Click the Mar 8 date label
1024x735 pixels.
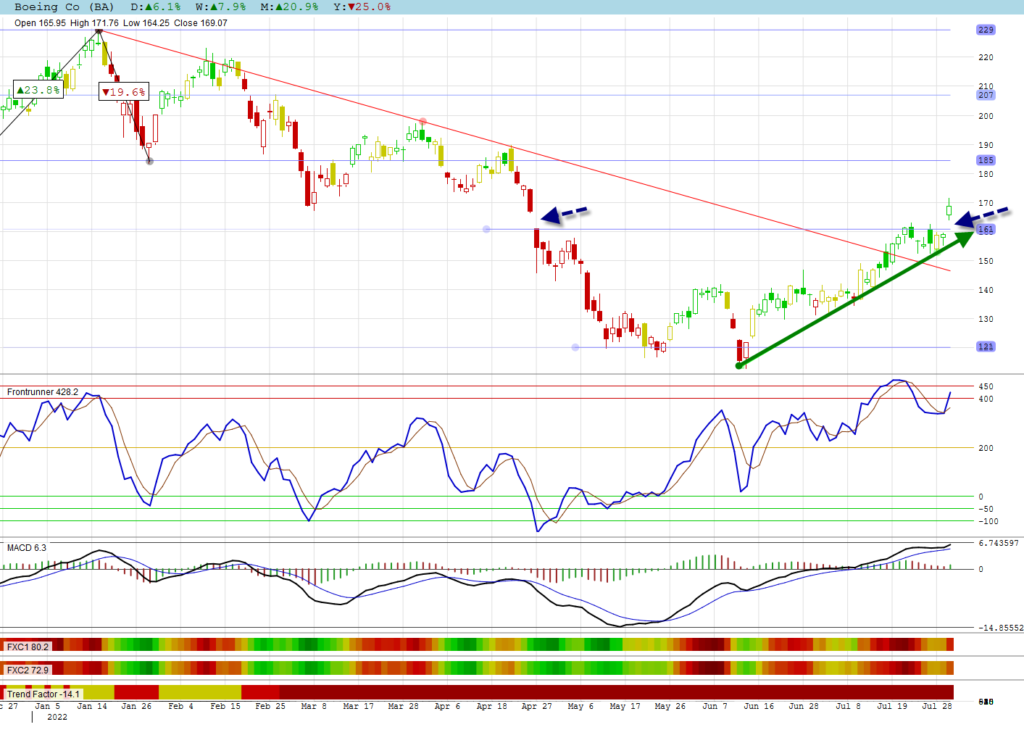coord(313,706)
